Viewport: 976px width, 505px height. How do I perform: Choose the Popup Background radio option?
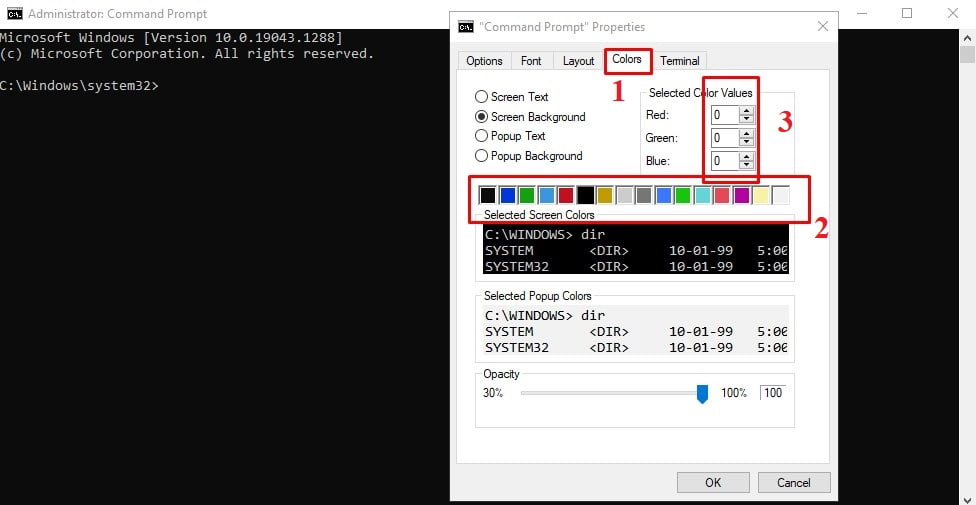click(x=528, y=156)
